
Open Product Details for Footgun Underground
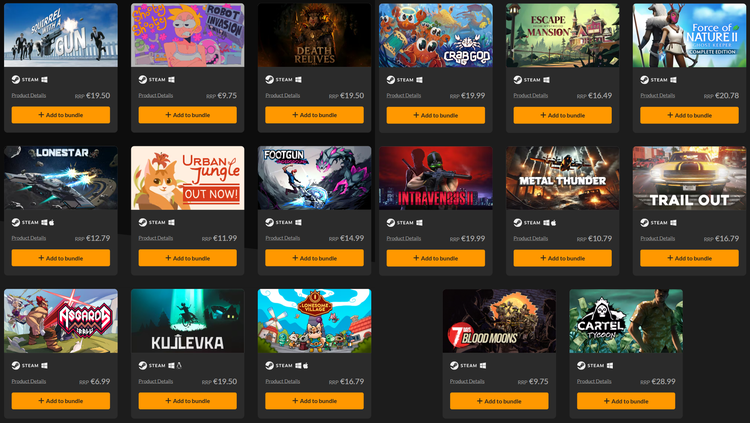pos(283,238)
